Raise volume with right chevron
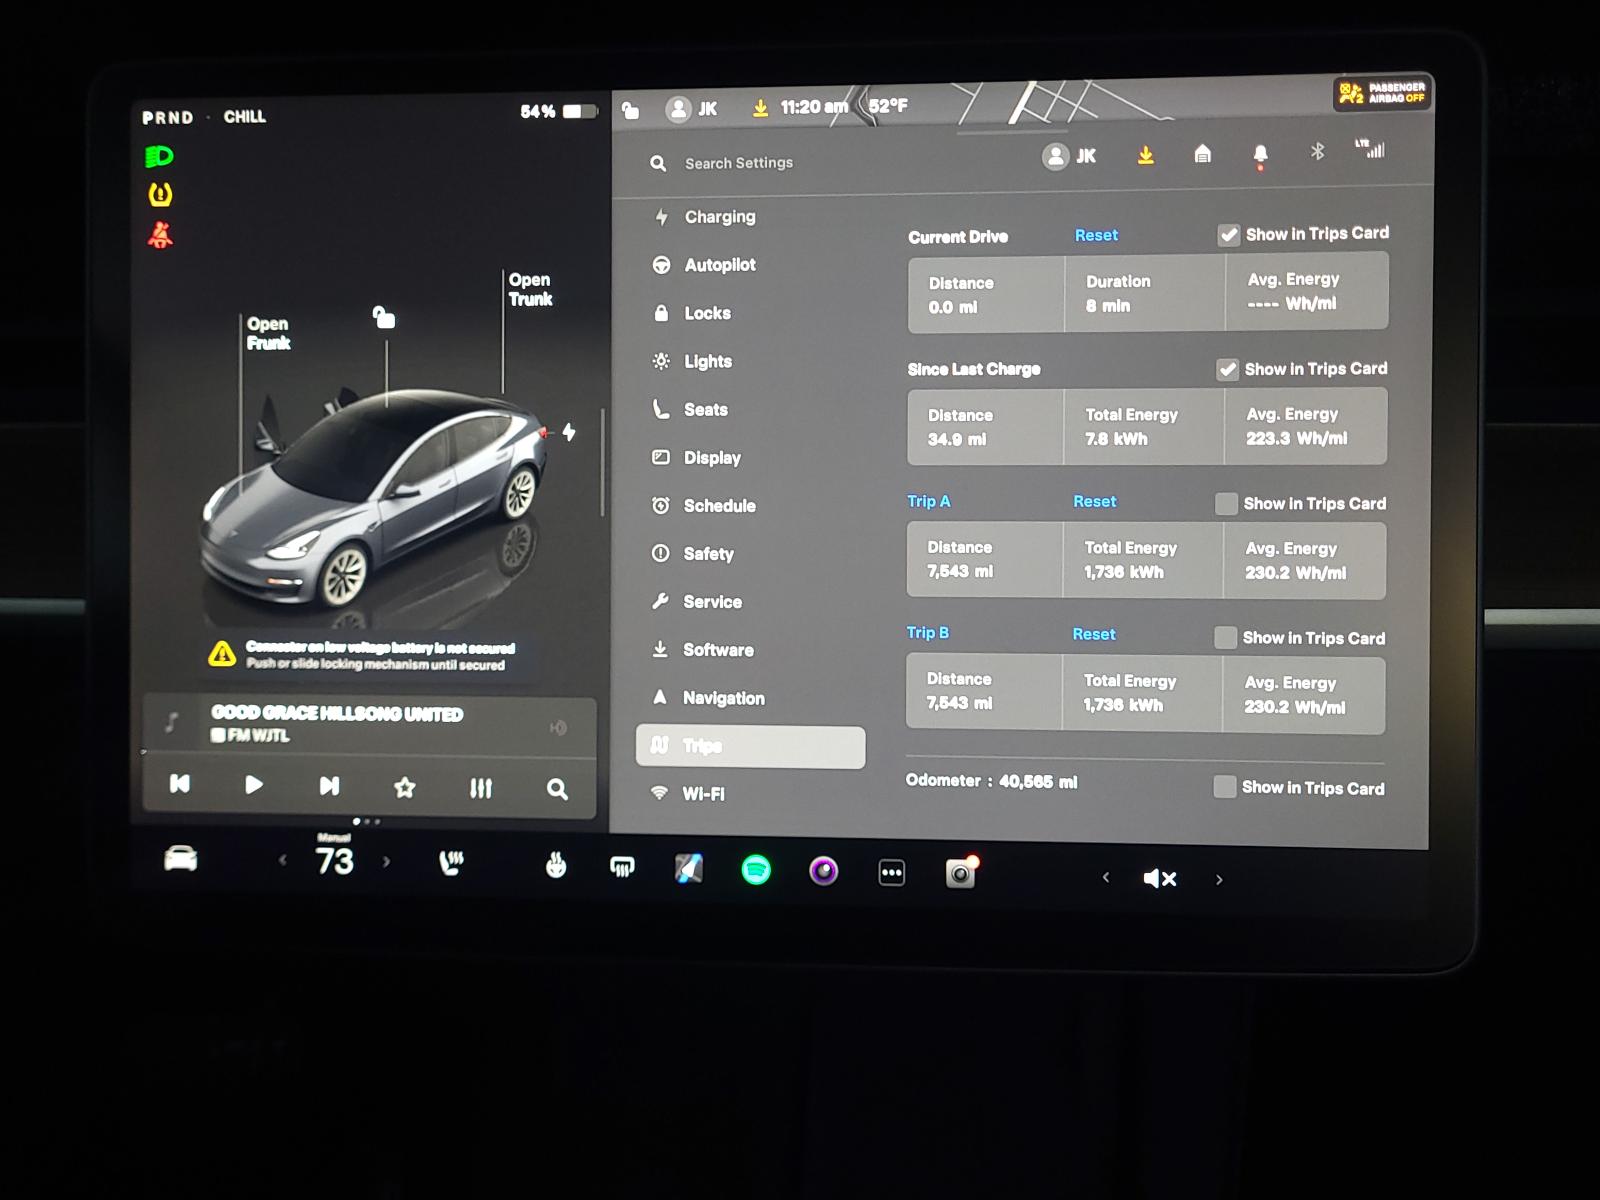The image size is (1600, 1200). click(x=1219, y=880)
